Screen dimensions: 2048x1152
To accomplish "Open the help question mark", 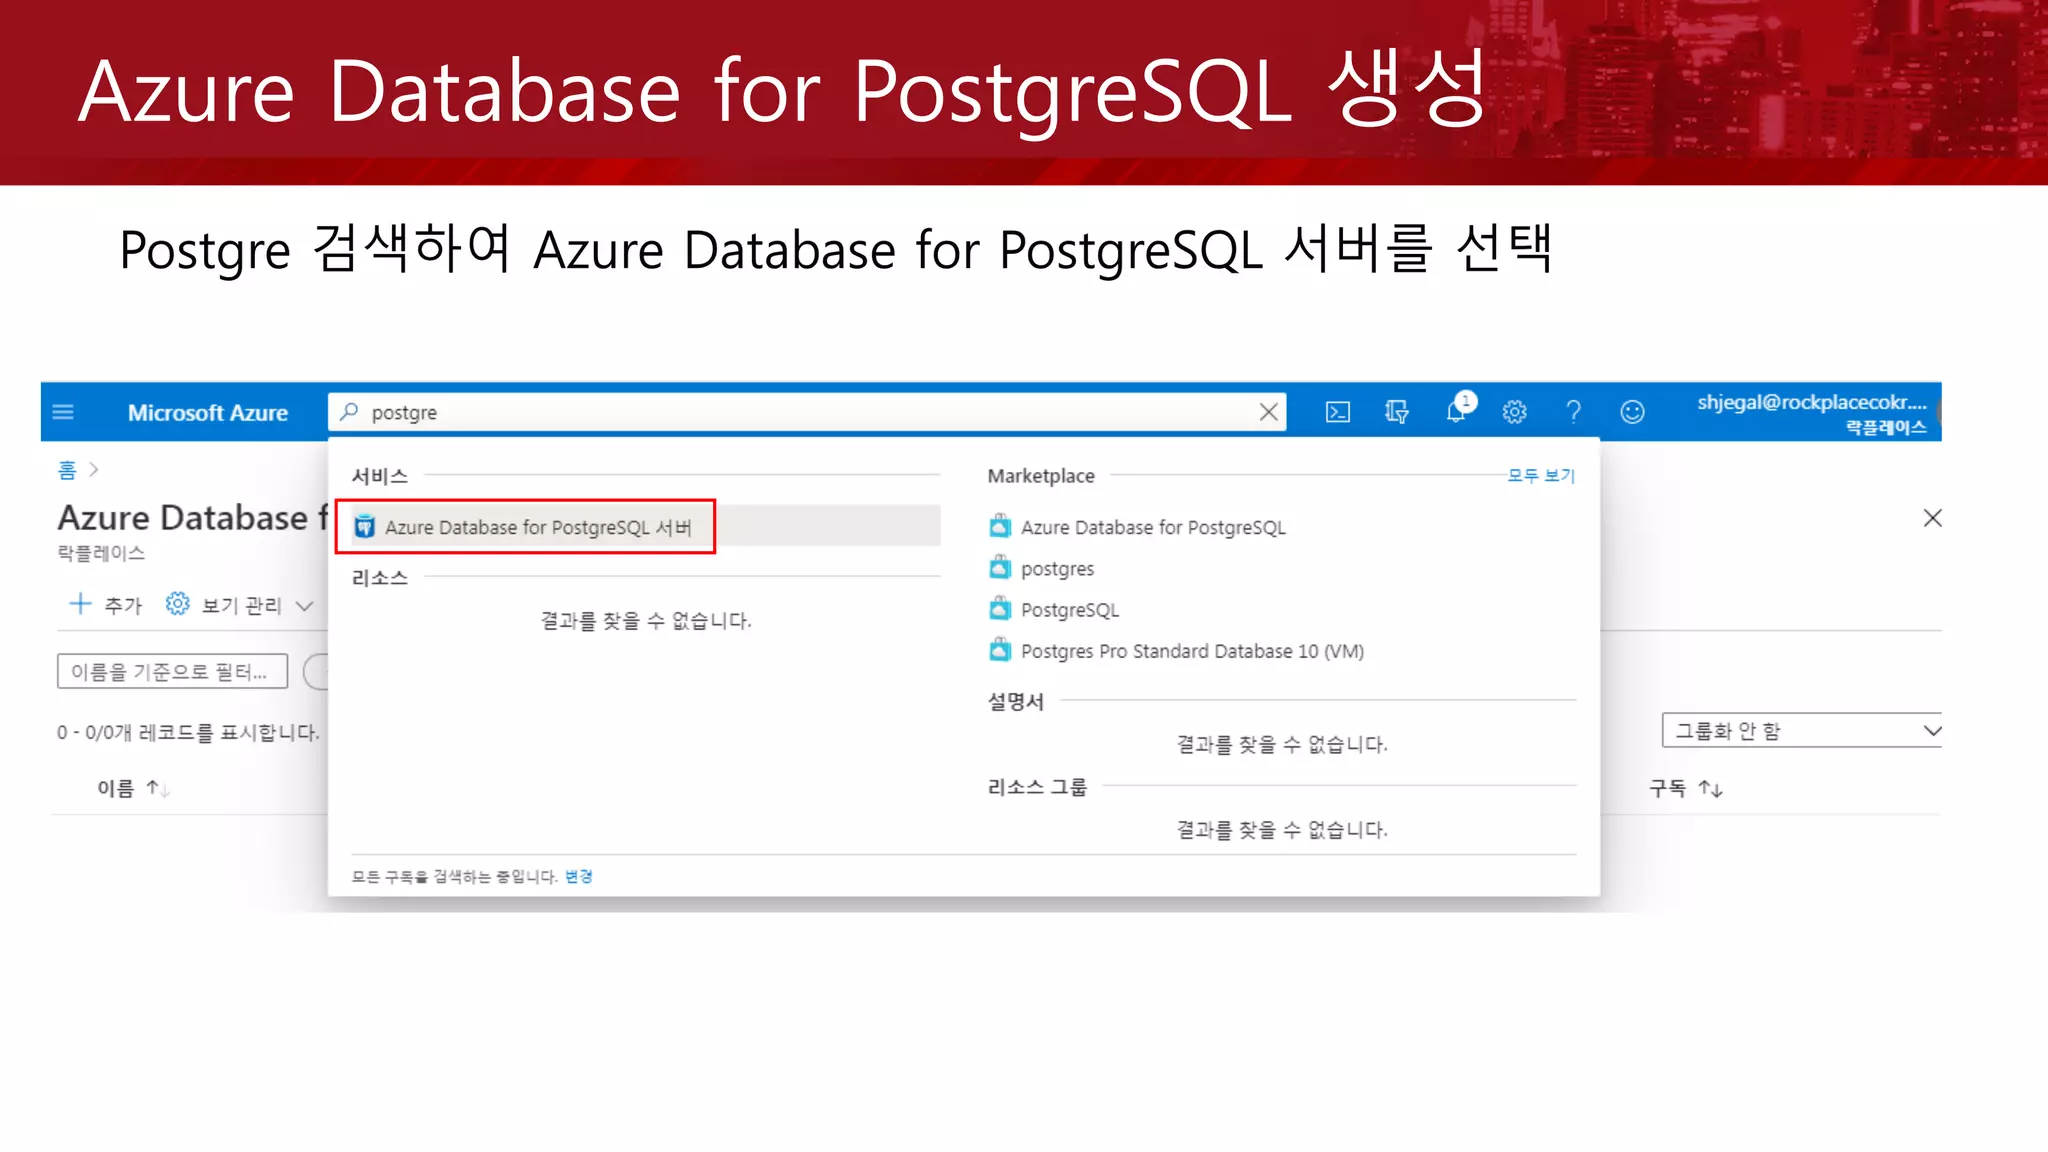I will [x=1573, y=412].
